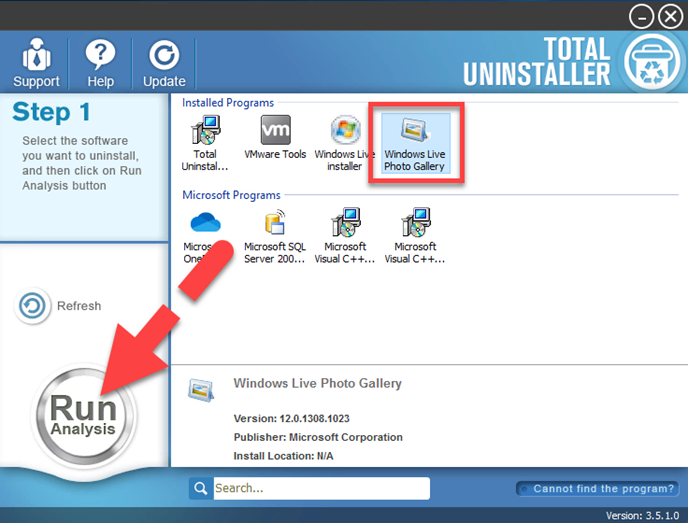Click Publisher: Microsoft Corporation text
The width and height of the screenshot is (688, 523).
pyautogui.click(x=318, y=437)
